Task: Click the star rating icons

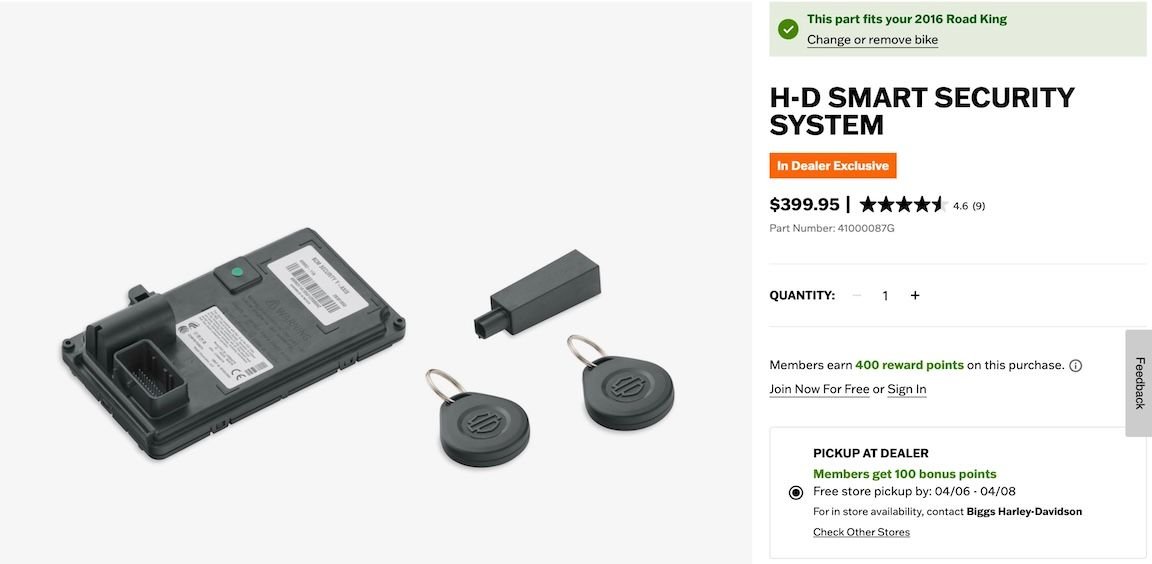Action: [x=902, y=205]
